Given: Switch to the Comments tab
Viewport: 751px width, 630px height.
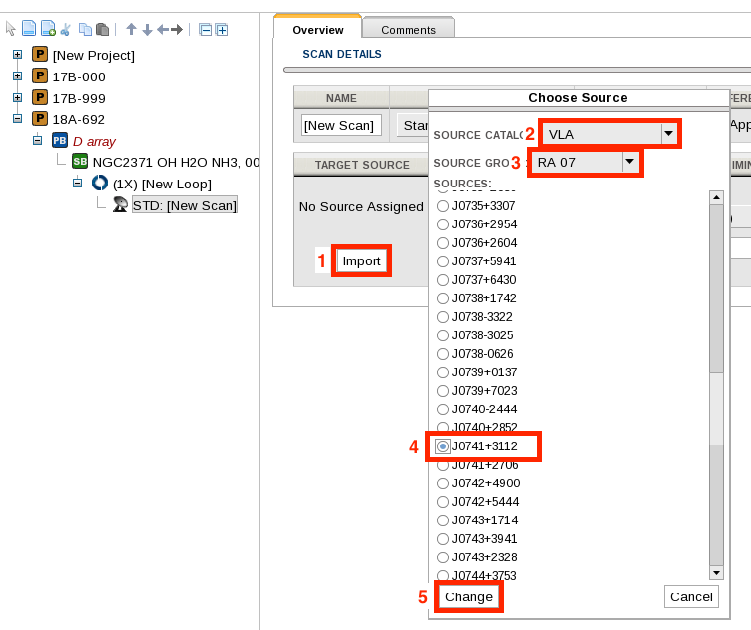Looking at the screenshot, I should (408, 30).
